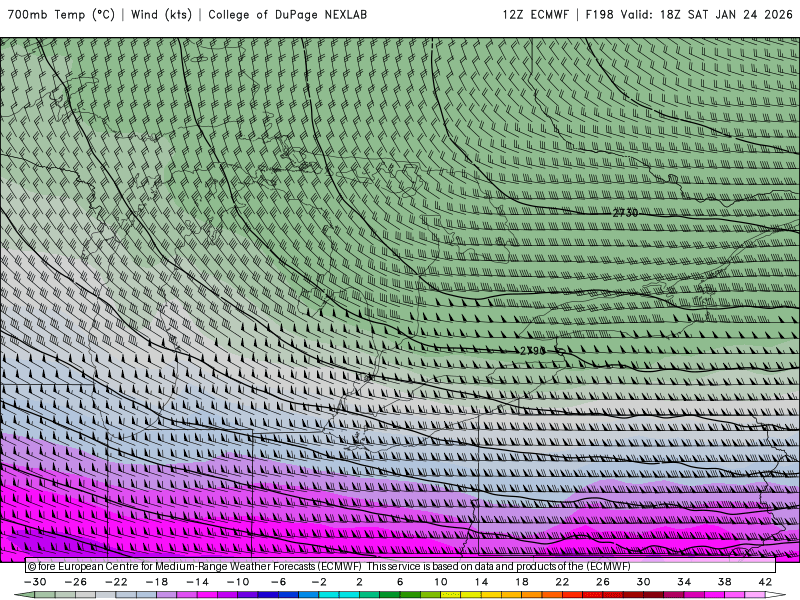
Task: Click the '700mb Temp (°C)' title text
Action: point(61,15)
